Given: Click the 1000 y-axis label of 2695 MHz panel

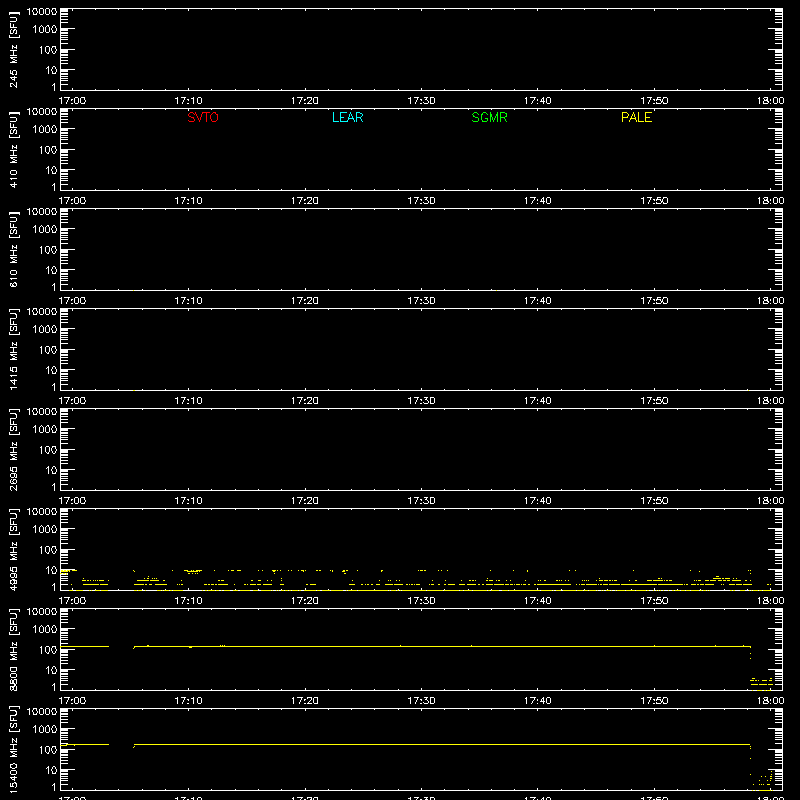Looking at the screenshot, I should (45, 429).
